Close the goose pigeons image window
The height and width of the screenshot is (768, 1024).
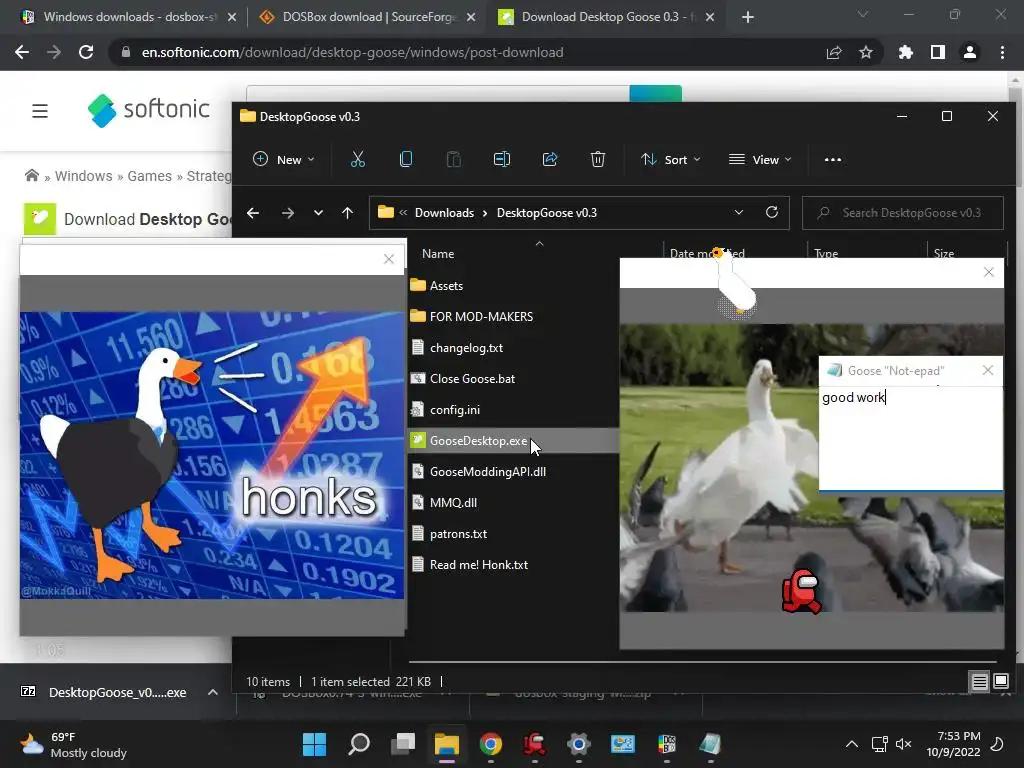[989, 272]
